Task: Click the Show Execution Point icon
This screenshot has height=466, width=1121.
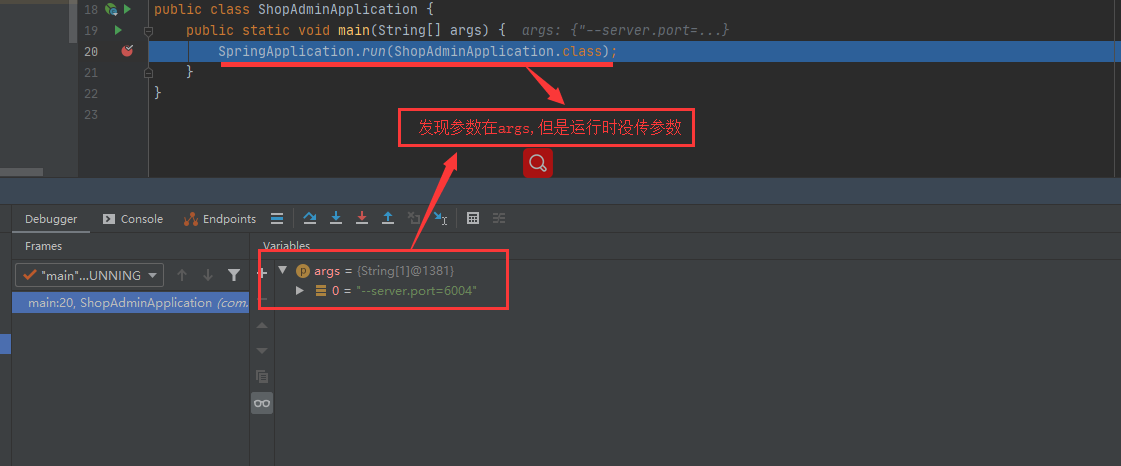Action: click(277, 218)
